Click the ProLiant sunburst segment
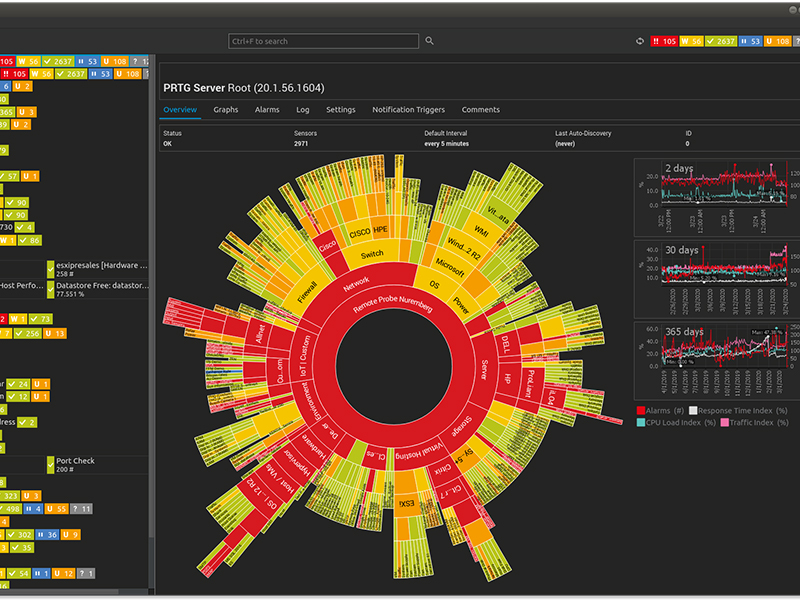 click(x=530, y=384)
